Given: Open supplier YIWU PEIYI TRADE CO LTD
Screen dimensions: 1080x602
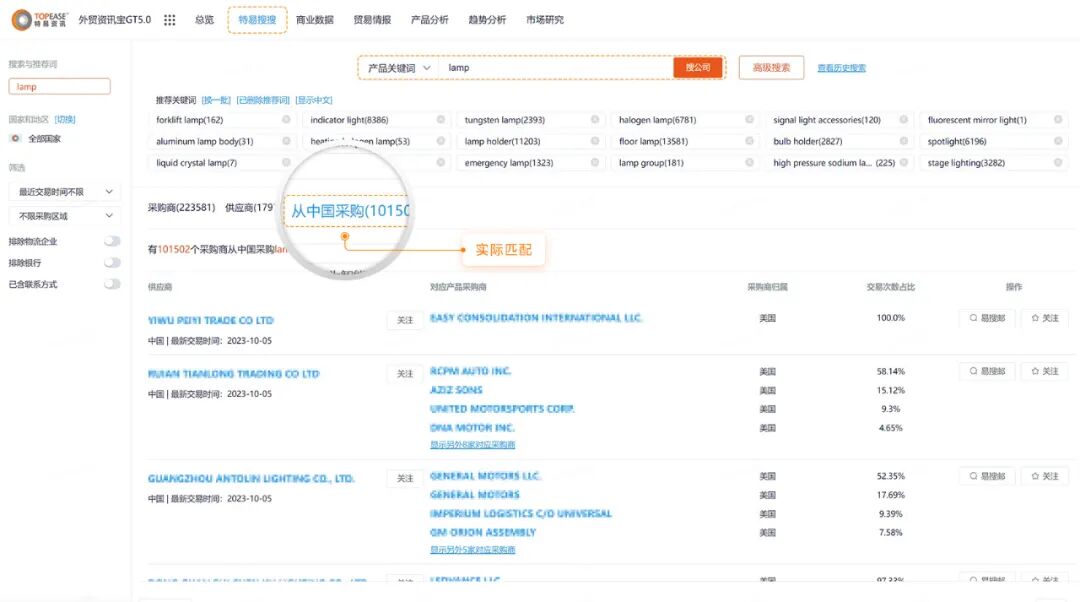Looking at the screenshot, I should pos(211,320).
